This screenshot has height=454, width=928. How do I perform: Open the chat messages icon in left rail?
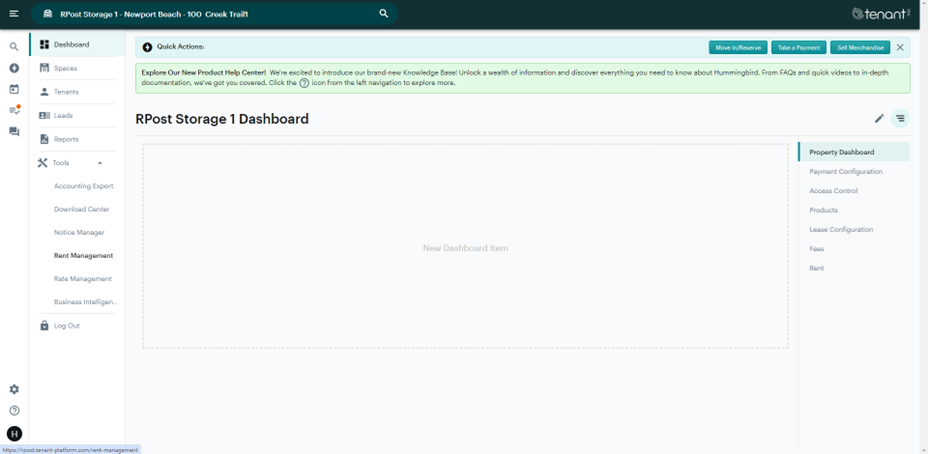pos(14,132)
